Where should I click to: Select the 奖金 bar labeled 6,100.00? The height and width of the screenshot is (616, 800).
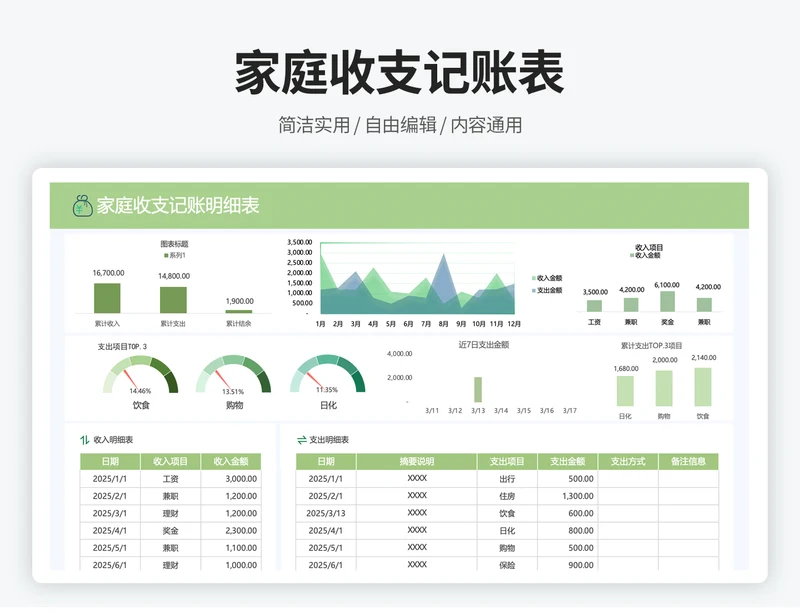click(667, 302)
